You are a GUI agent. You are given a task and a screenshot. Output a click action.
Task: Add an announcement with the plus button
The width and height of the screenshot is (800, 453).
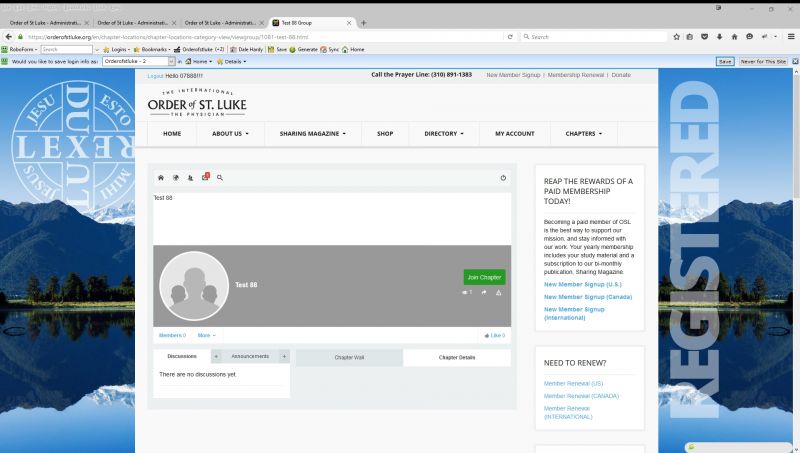pyautogui.click(x=284, y=356)
